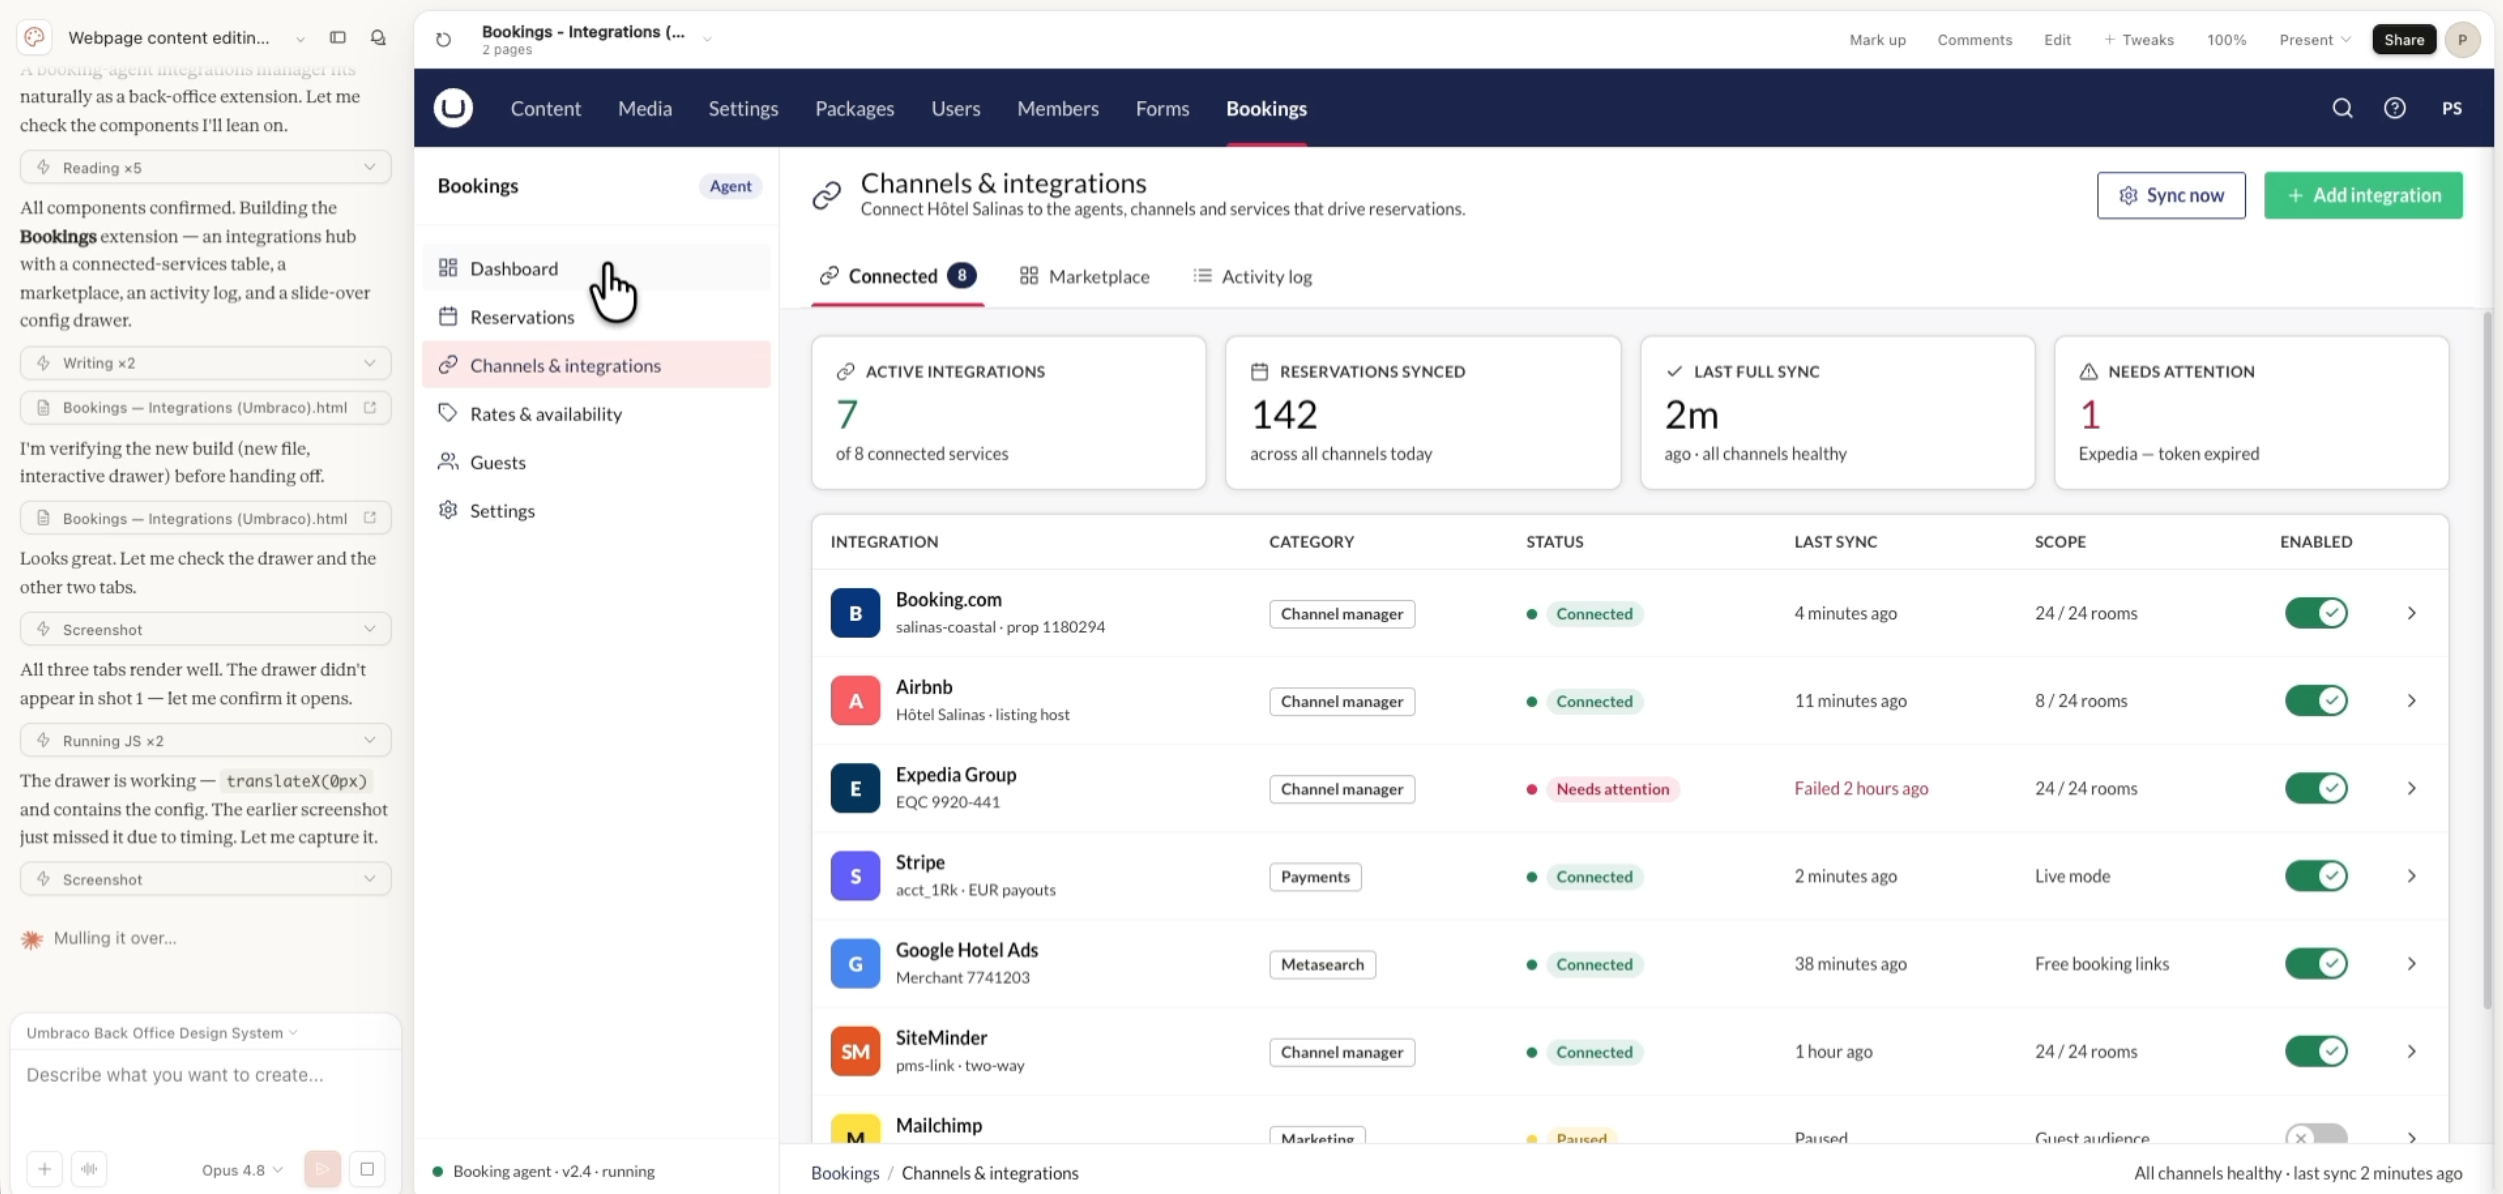The height and width of the screenshot is (1194, 2503).
Task: Disable the Booking.com integration toggle
Action: pyautogui.click(x=2316, y=613)
